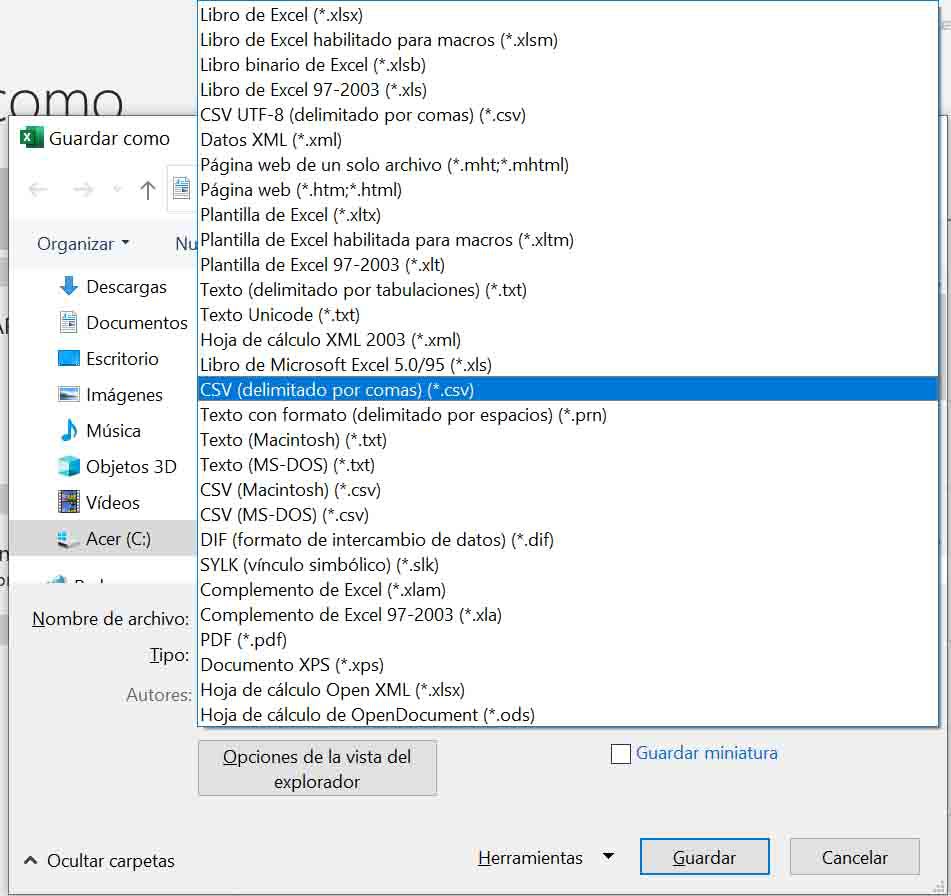
Task: Open the Herramientas dropdown arrow
Action: (x=608, y=857)
